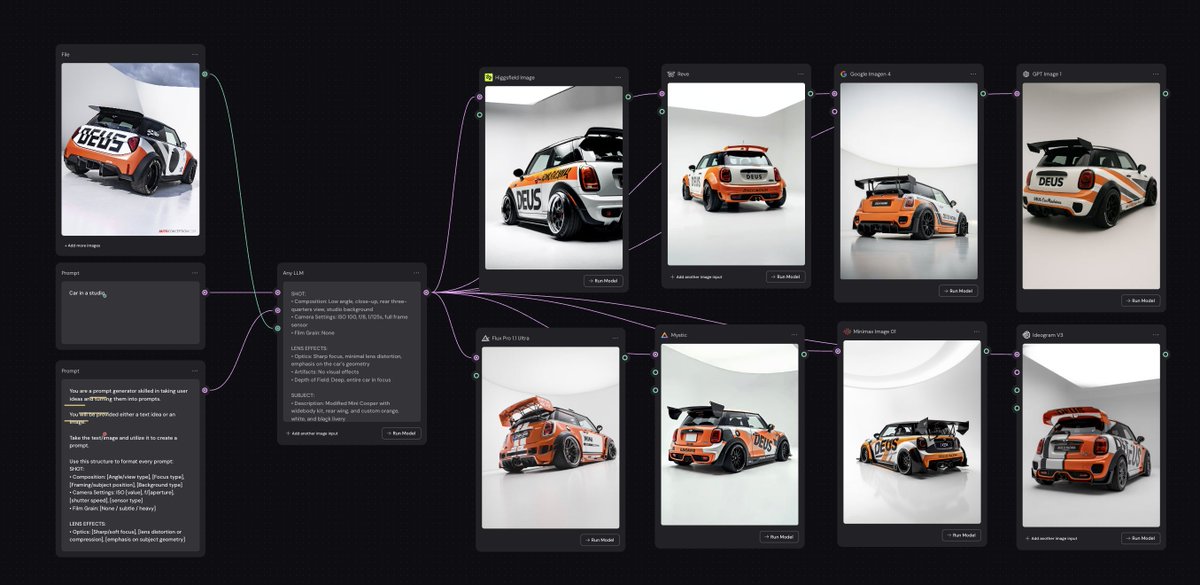Run the Google Imagen 4 model
The image size is (1200, 585).
point(958,291)
